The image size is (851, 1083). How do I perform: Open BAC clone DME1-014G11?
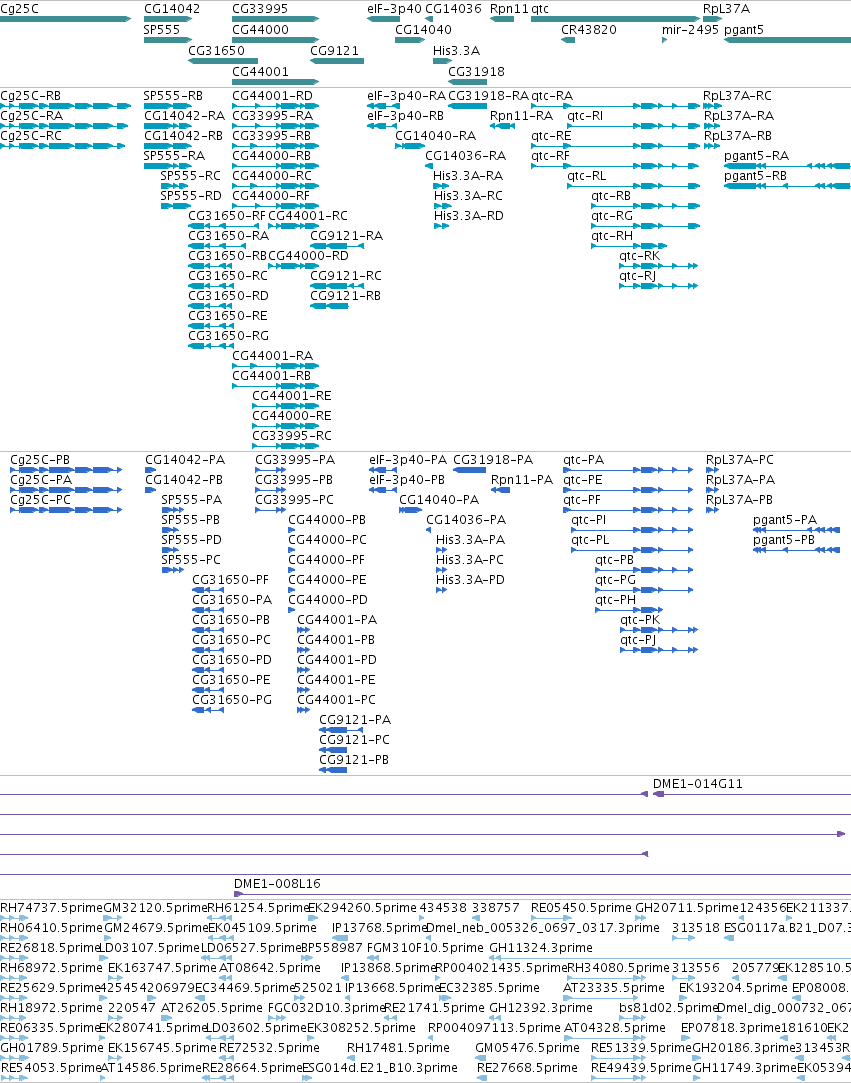coord(698,784)
